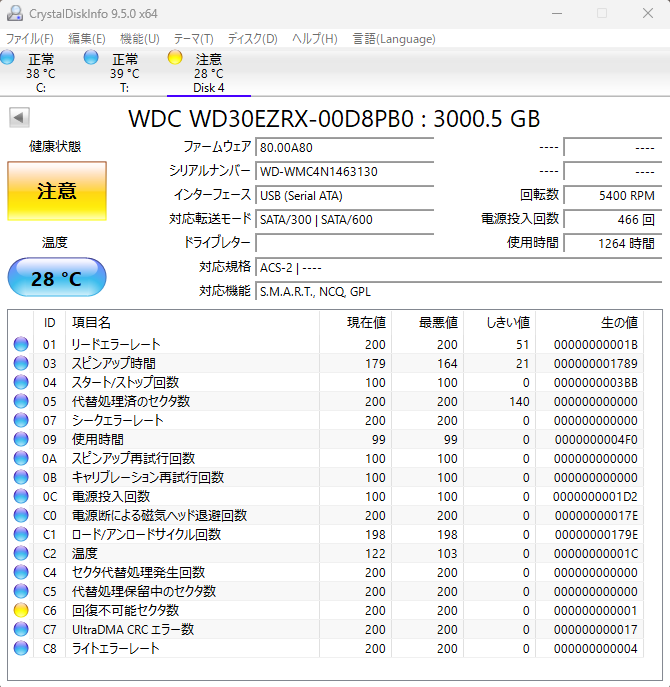Screen dimensions: 670x687
Task: Click the シリアルナンバー value field
Action: pyautogui.click(x=344, y=171)
